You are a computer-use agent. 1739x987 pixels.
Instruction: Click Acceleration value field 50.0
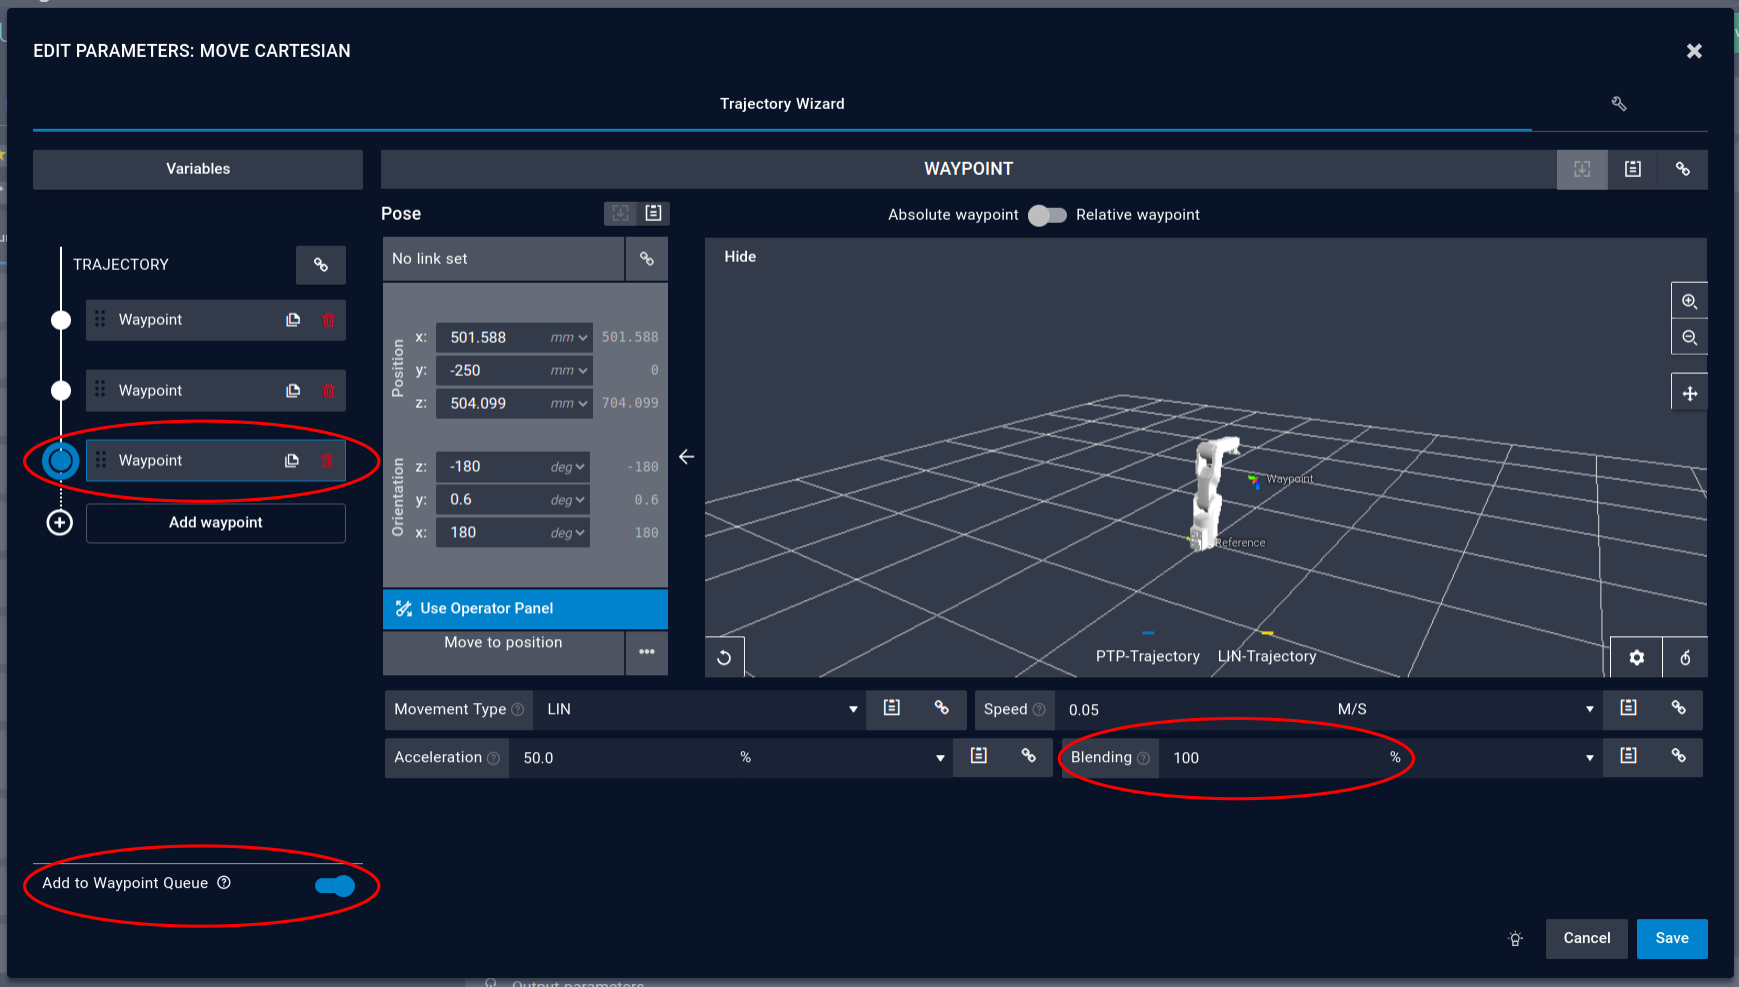coord(622,758)
